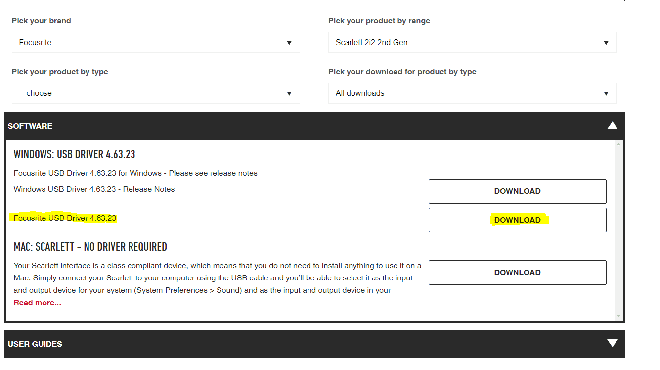This screenshot has height=370, width=660.
Task: Open the product range dropdown arrow
Action: pyautogui.click(x=606, y=43)
